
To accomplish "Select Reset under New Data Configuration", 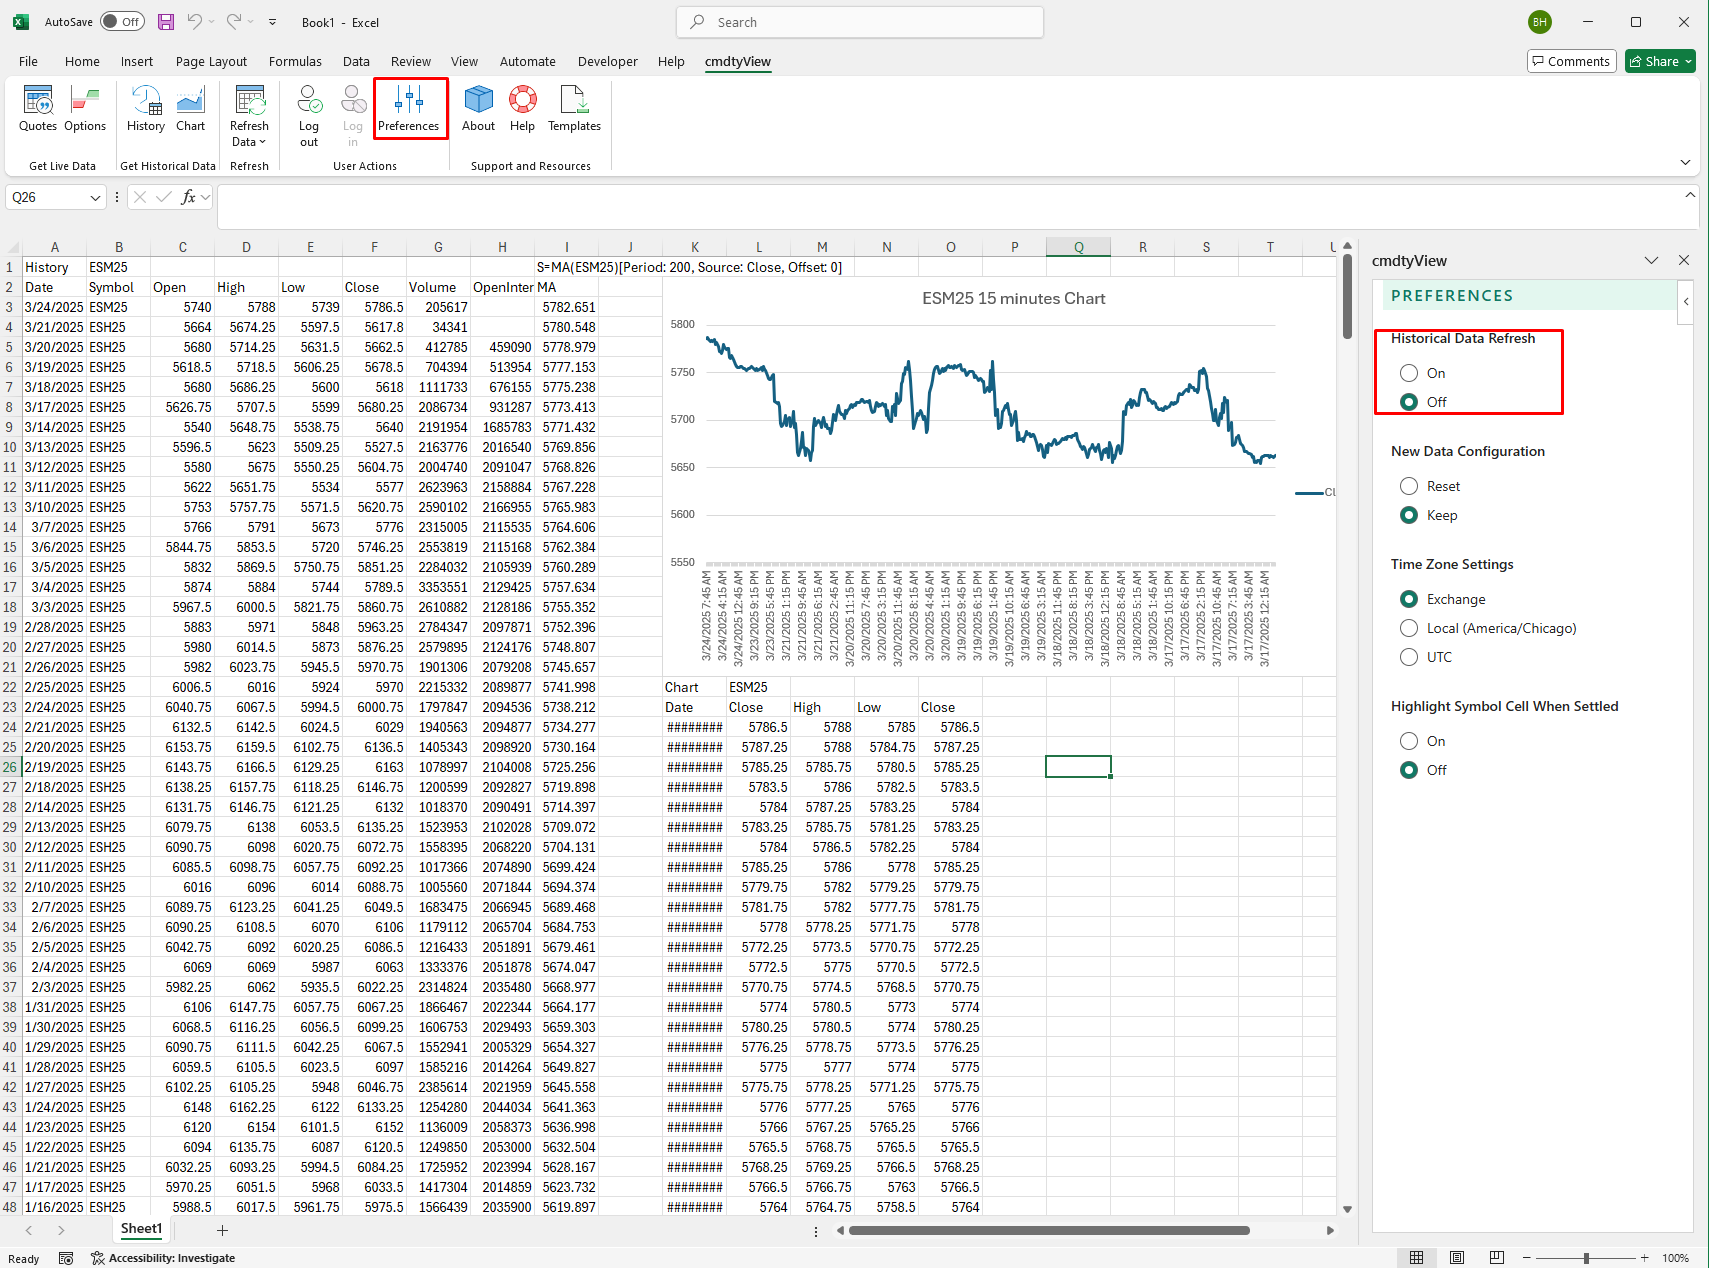I will 1409,486.
